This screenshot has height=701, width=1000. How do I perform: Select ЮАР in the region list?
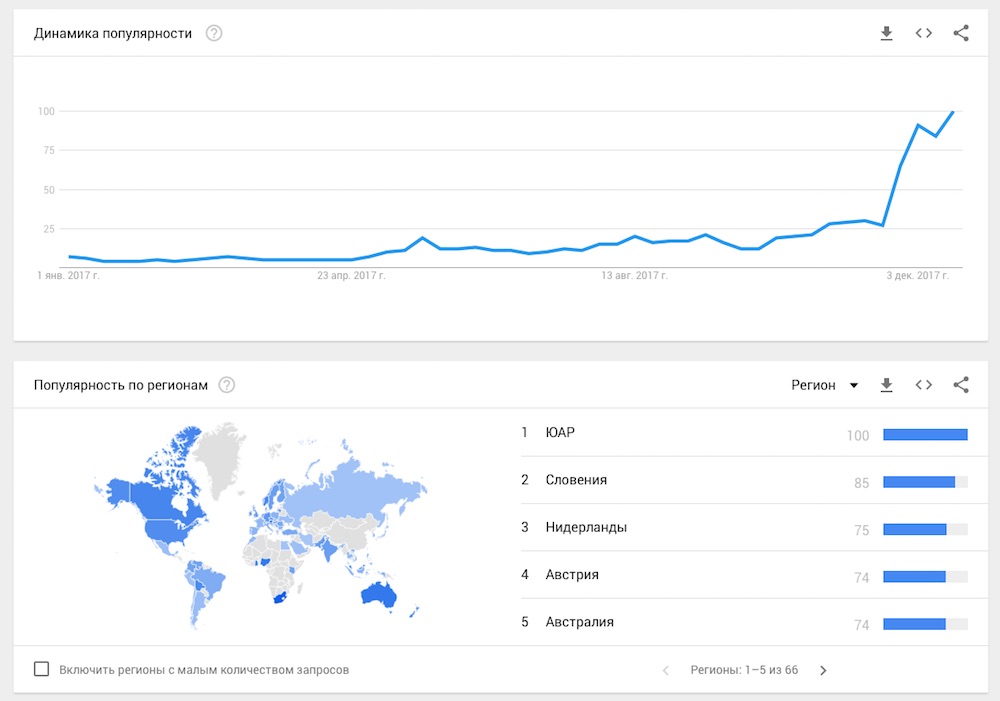745,433
